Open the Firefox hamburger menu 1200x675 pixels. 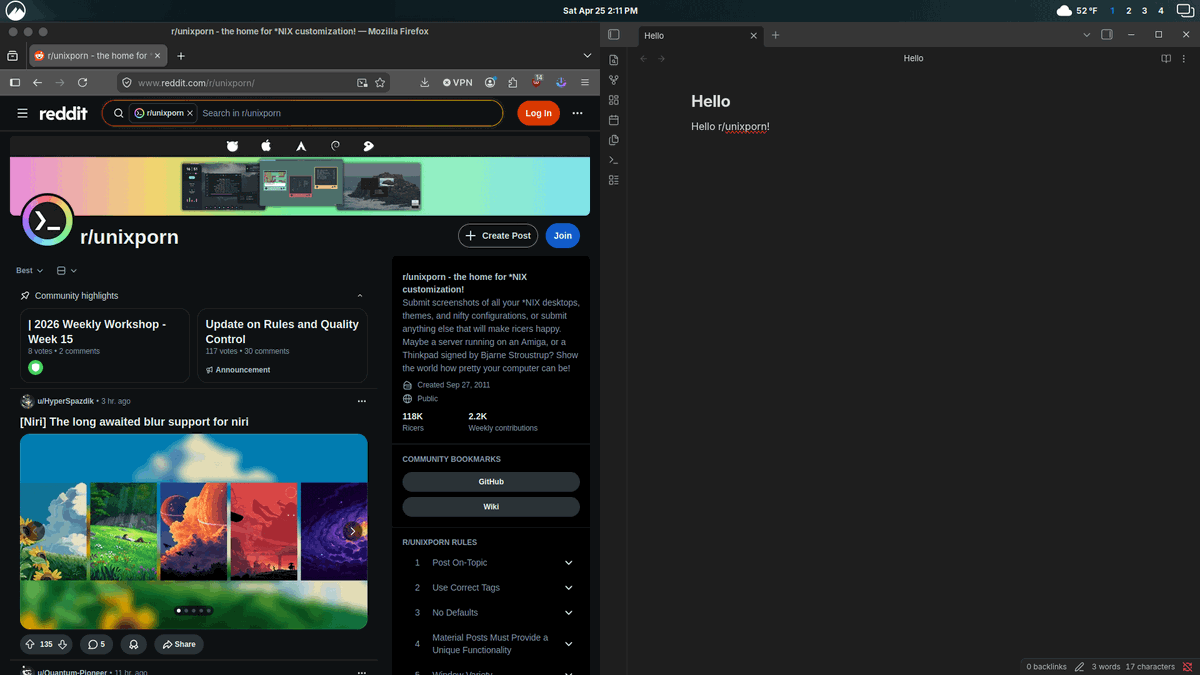click(585, 83)
